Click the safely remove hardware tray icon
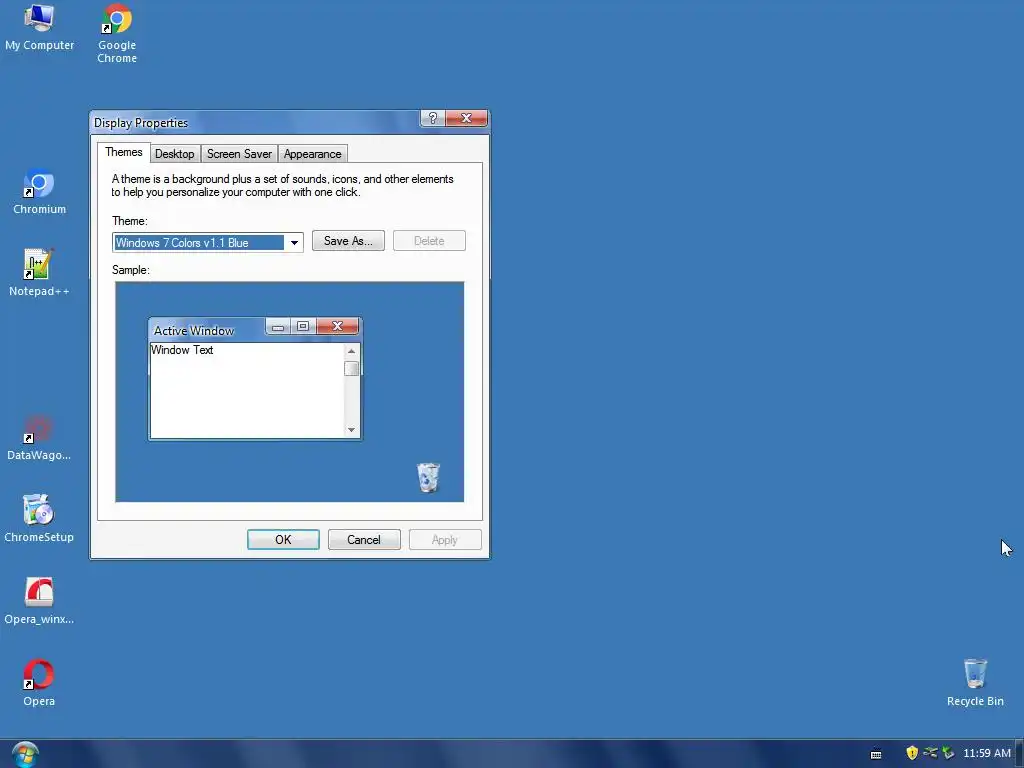 [x=948, y=753]
